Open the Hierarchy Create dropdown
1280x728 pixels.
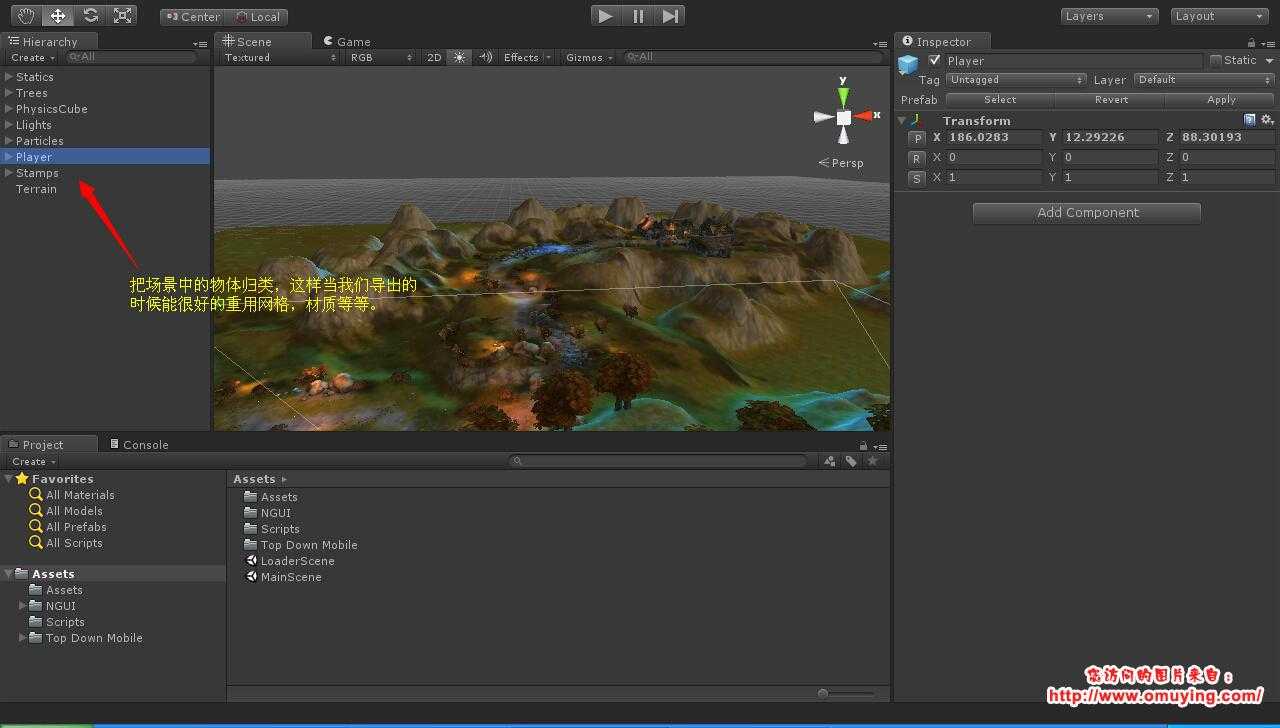coord(33,57)
